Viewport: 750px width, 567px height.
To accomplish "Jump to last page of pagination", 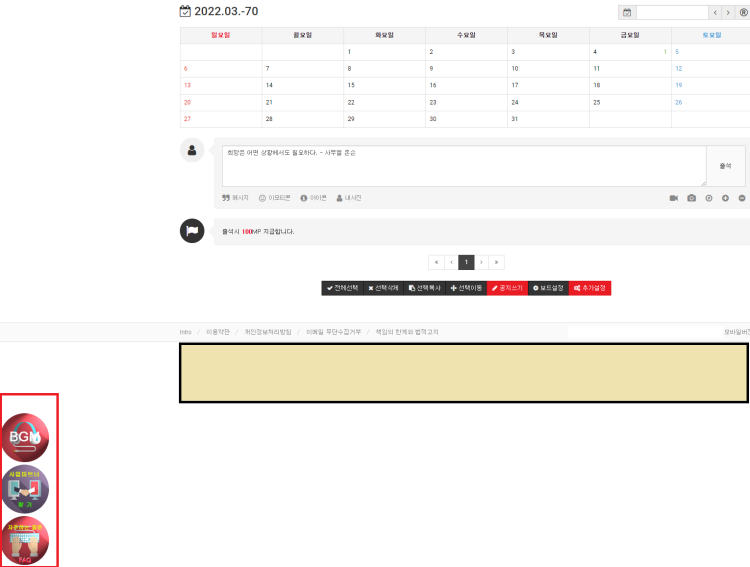I will point(497,262).
